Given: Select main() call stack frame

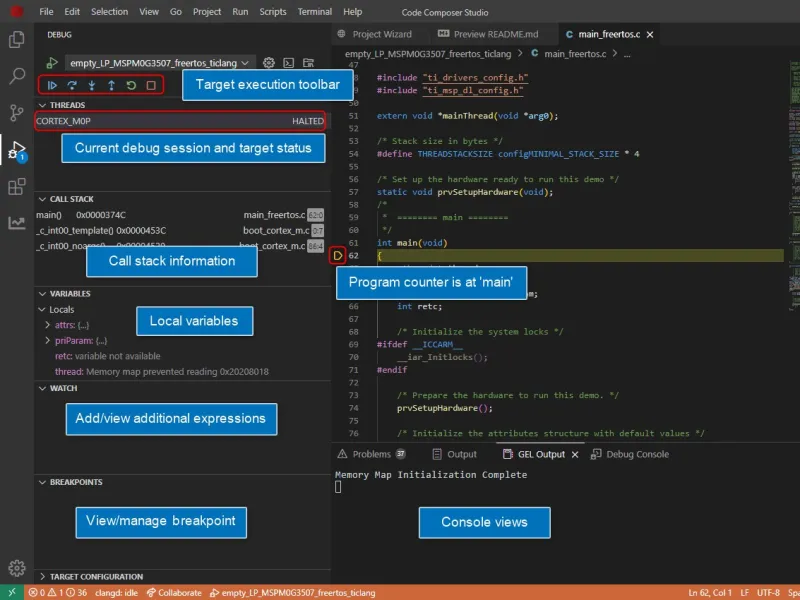Looking at the screenshot, I should pos(180,215).
